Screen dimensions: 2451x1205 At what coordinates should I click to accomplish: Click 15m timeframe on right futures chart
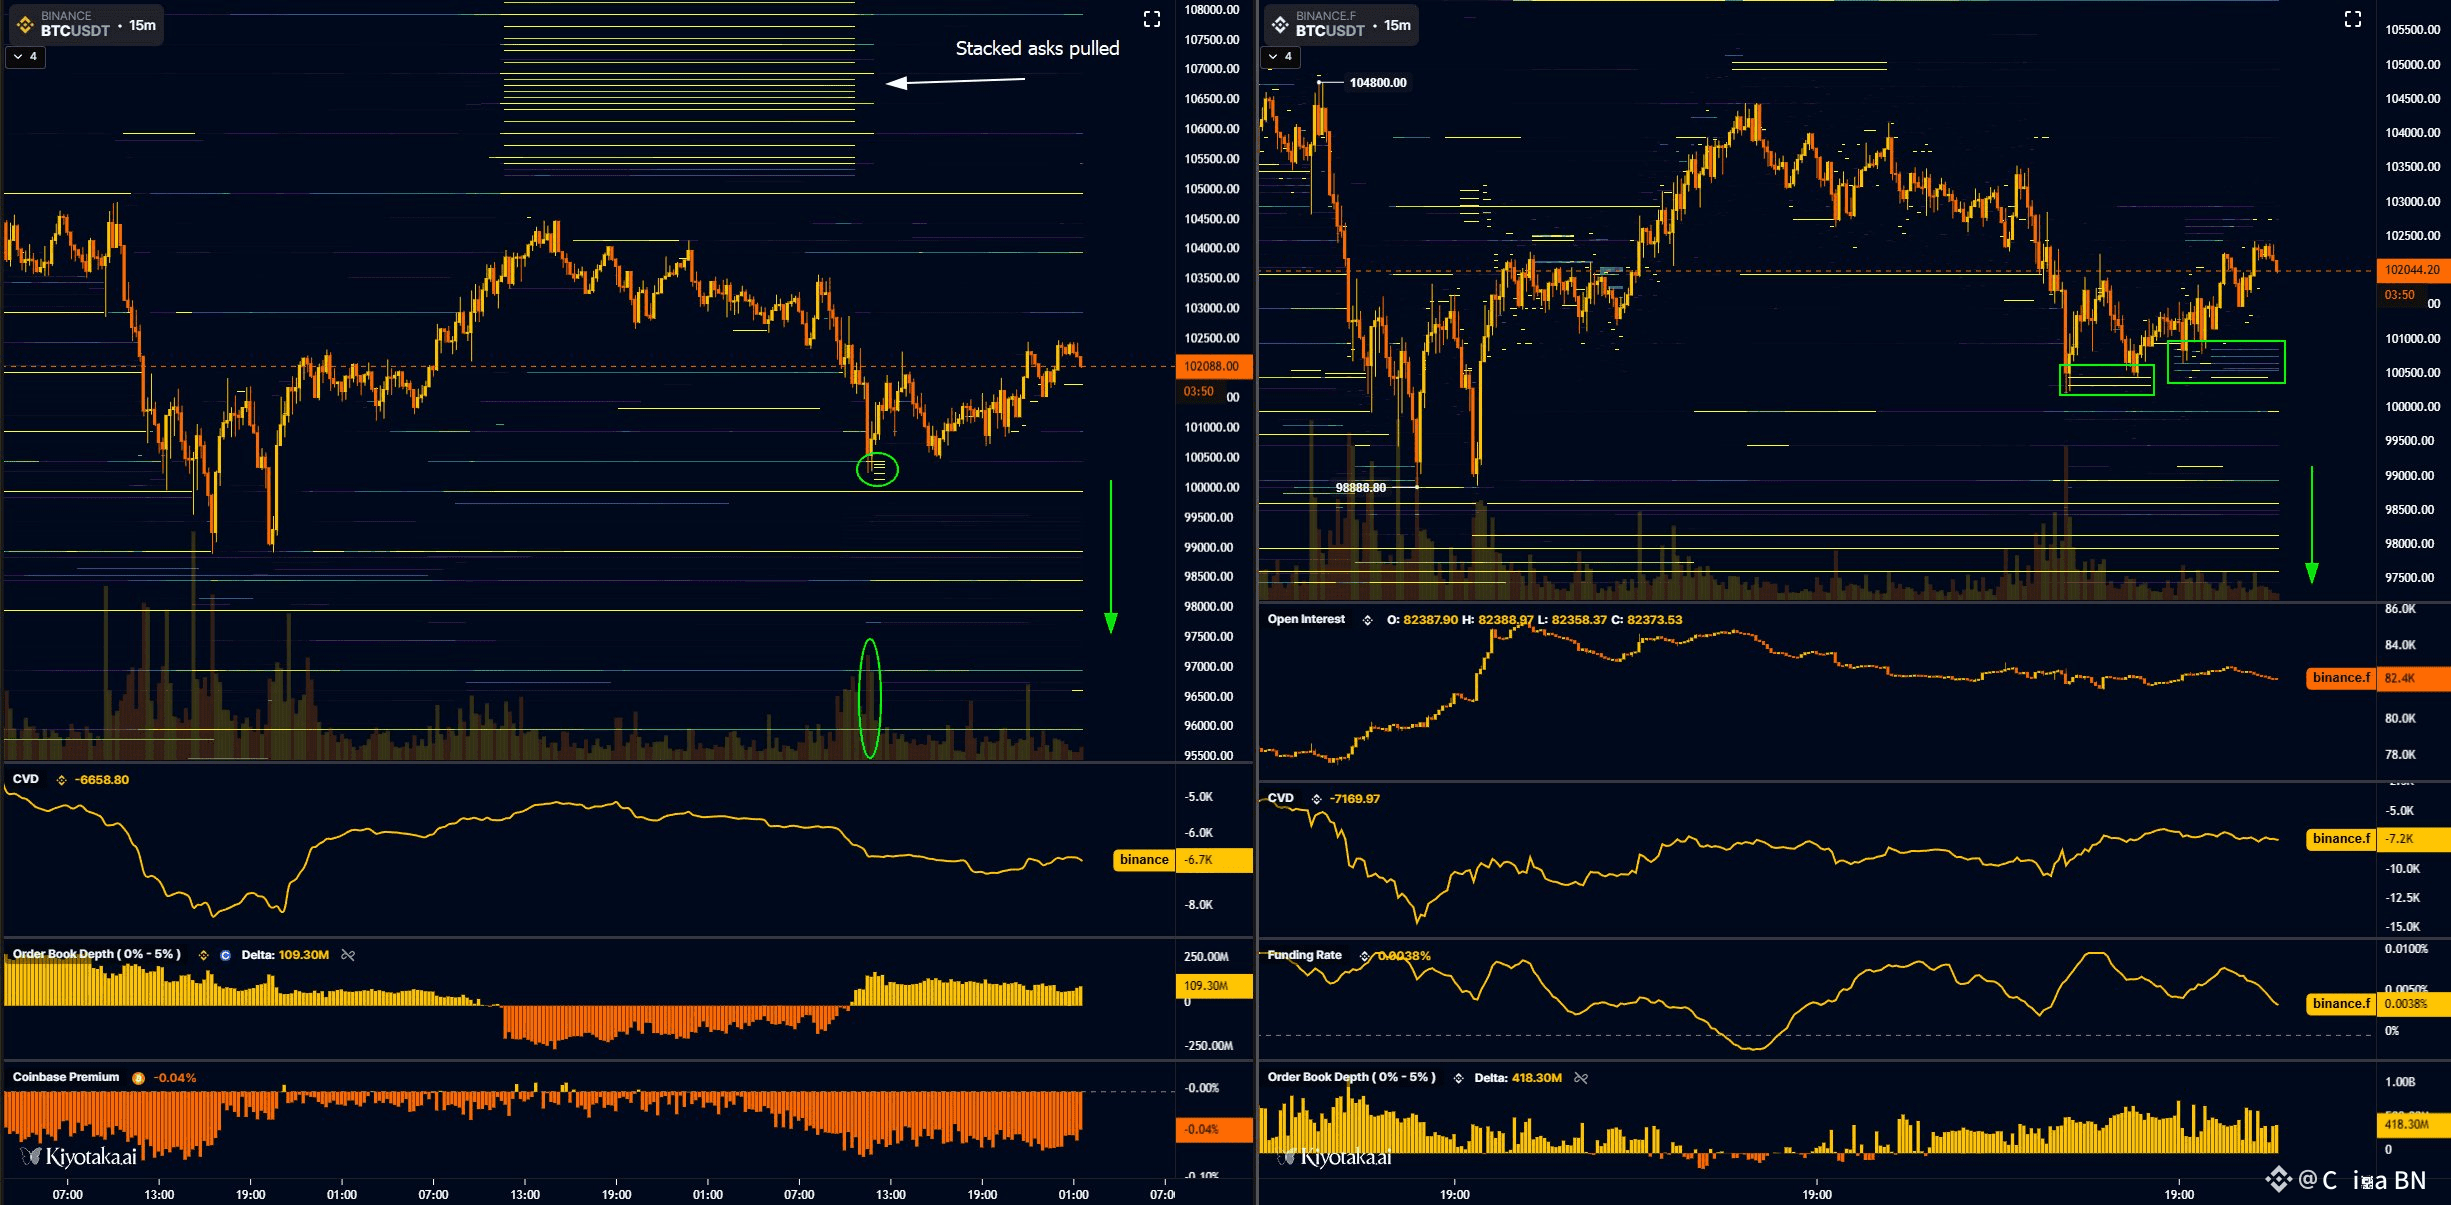(x=1397, y=25)
